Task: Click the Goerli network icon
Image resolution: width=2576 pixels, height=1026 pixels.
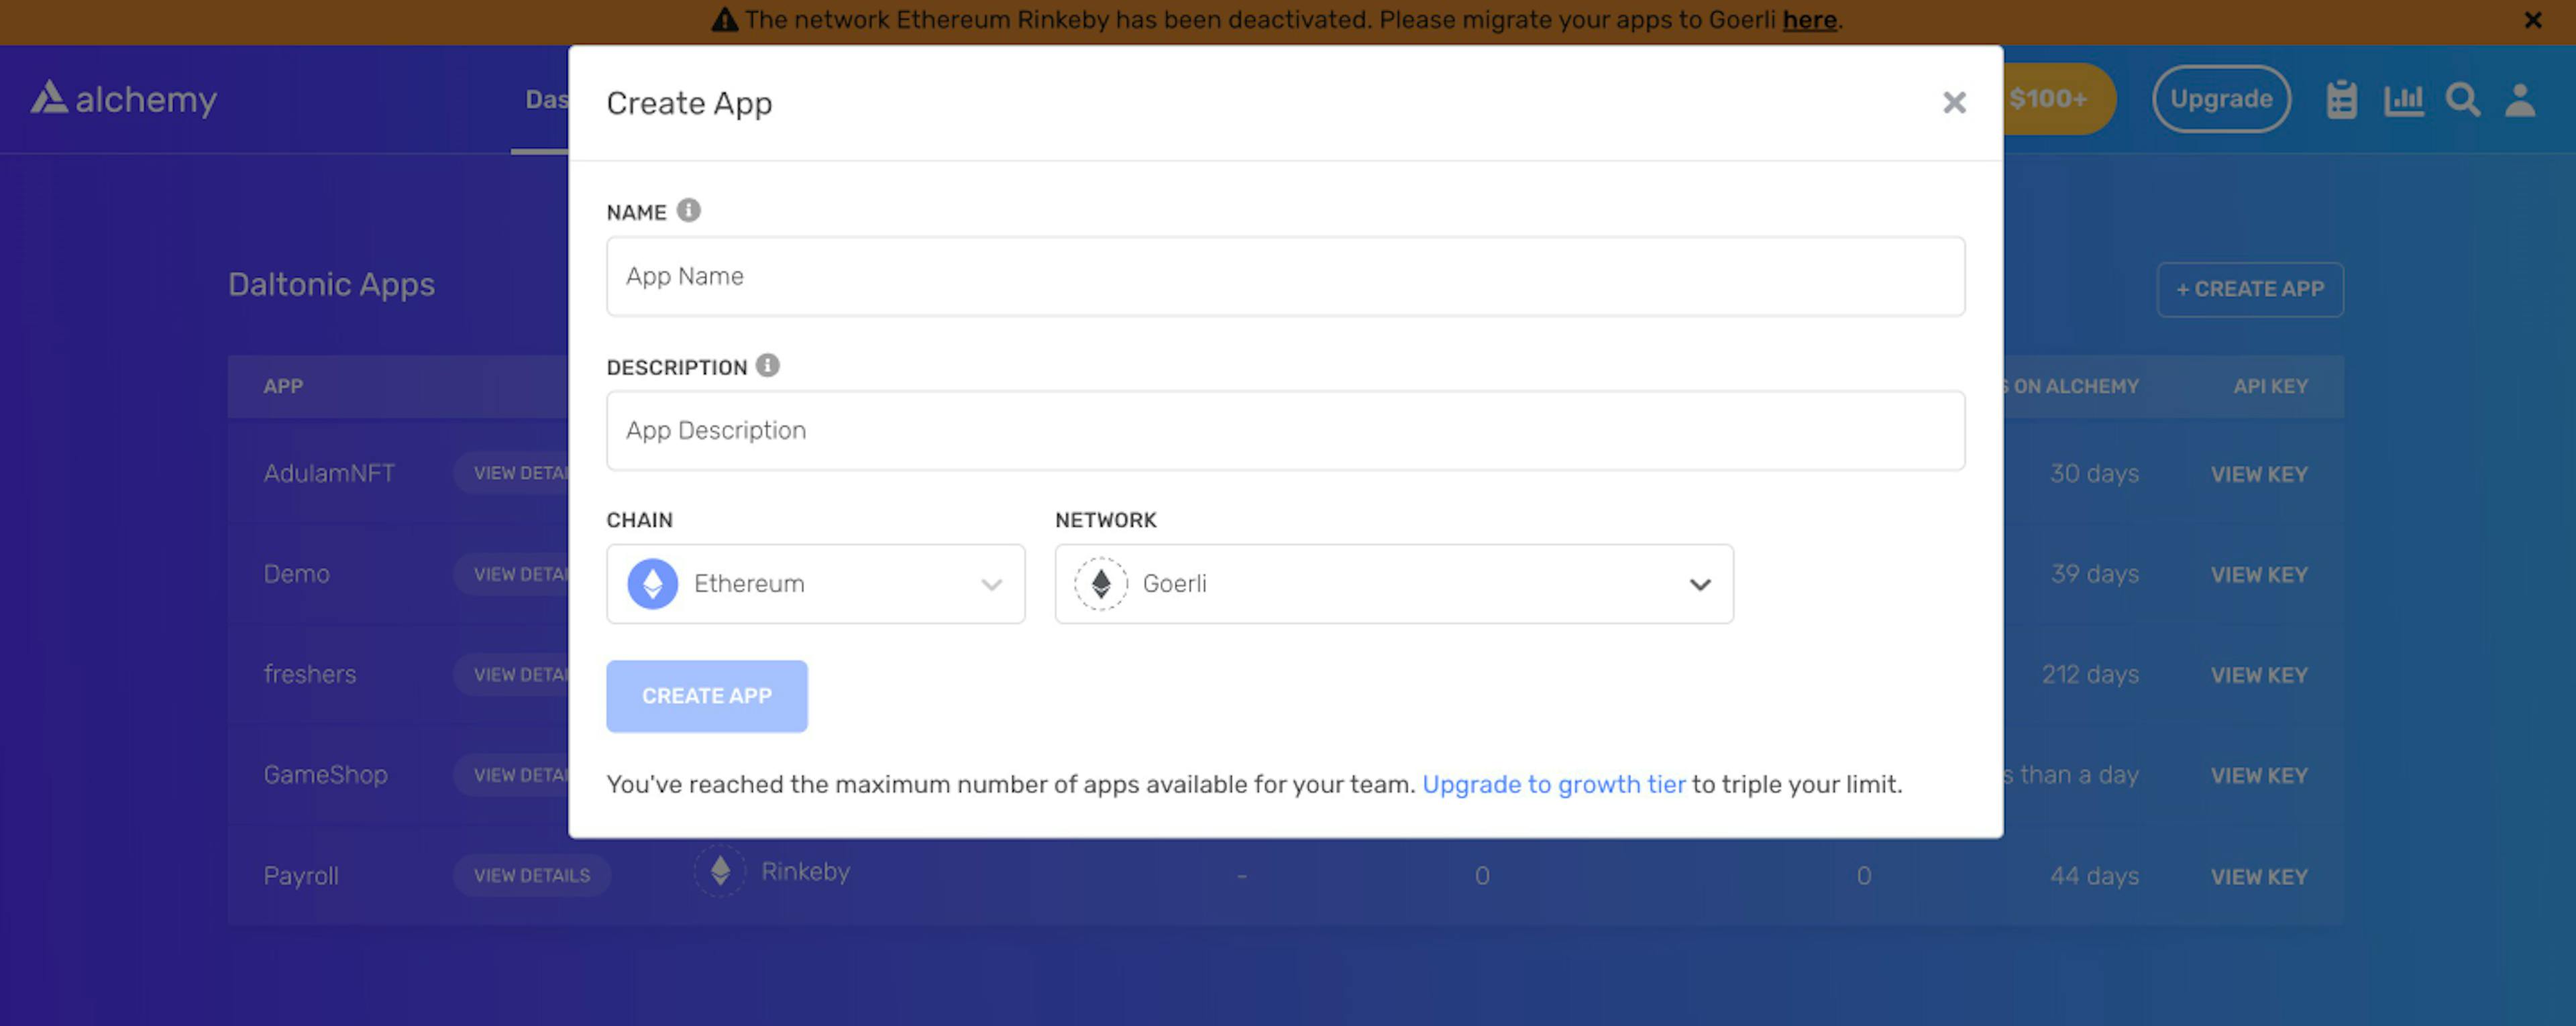Action: point(1101,583)
